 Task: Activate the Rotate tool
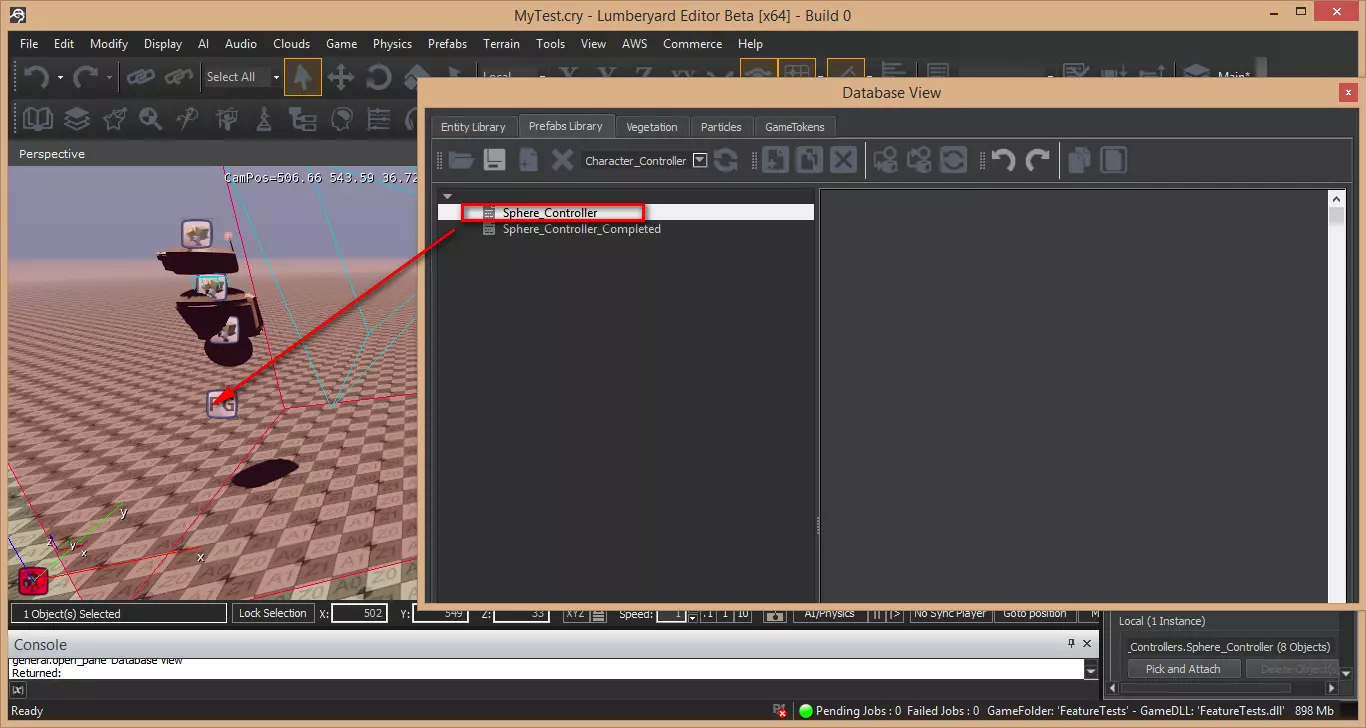tap(379, 77)
